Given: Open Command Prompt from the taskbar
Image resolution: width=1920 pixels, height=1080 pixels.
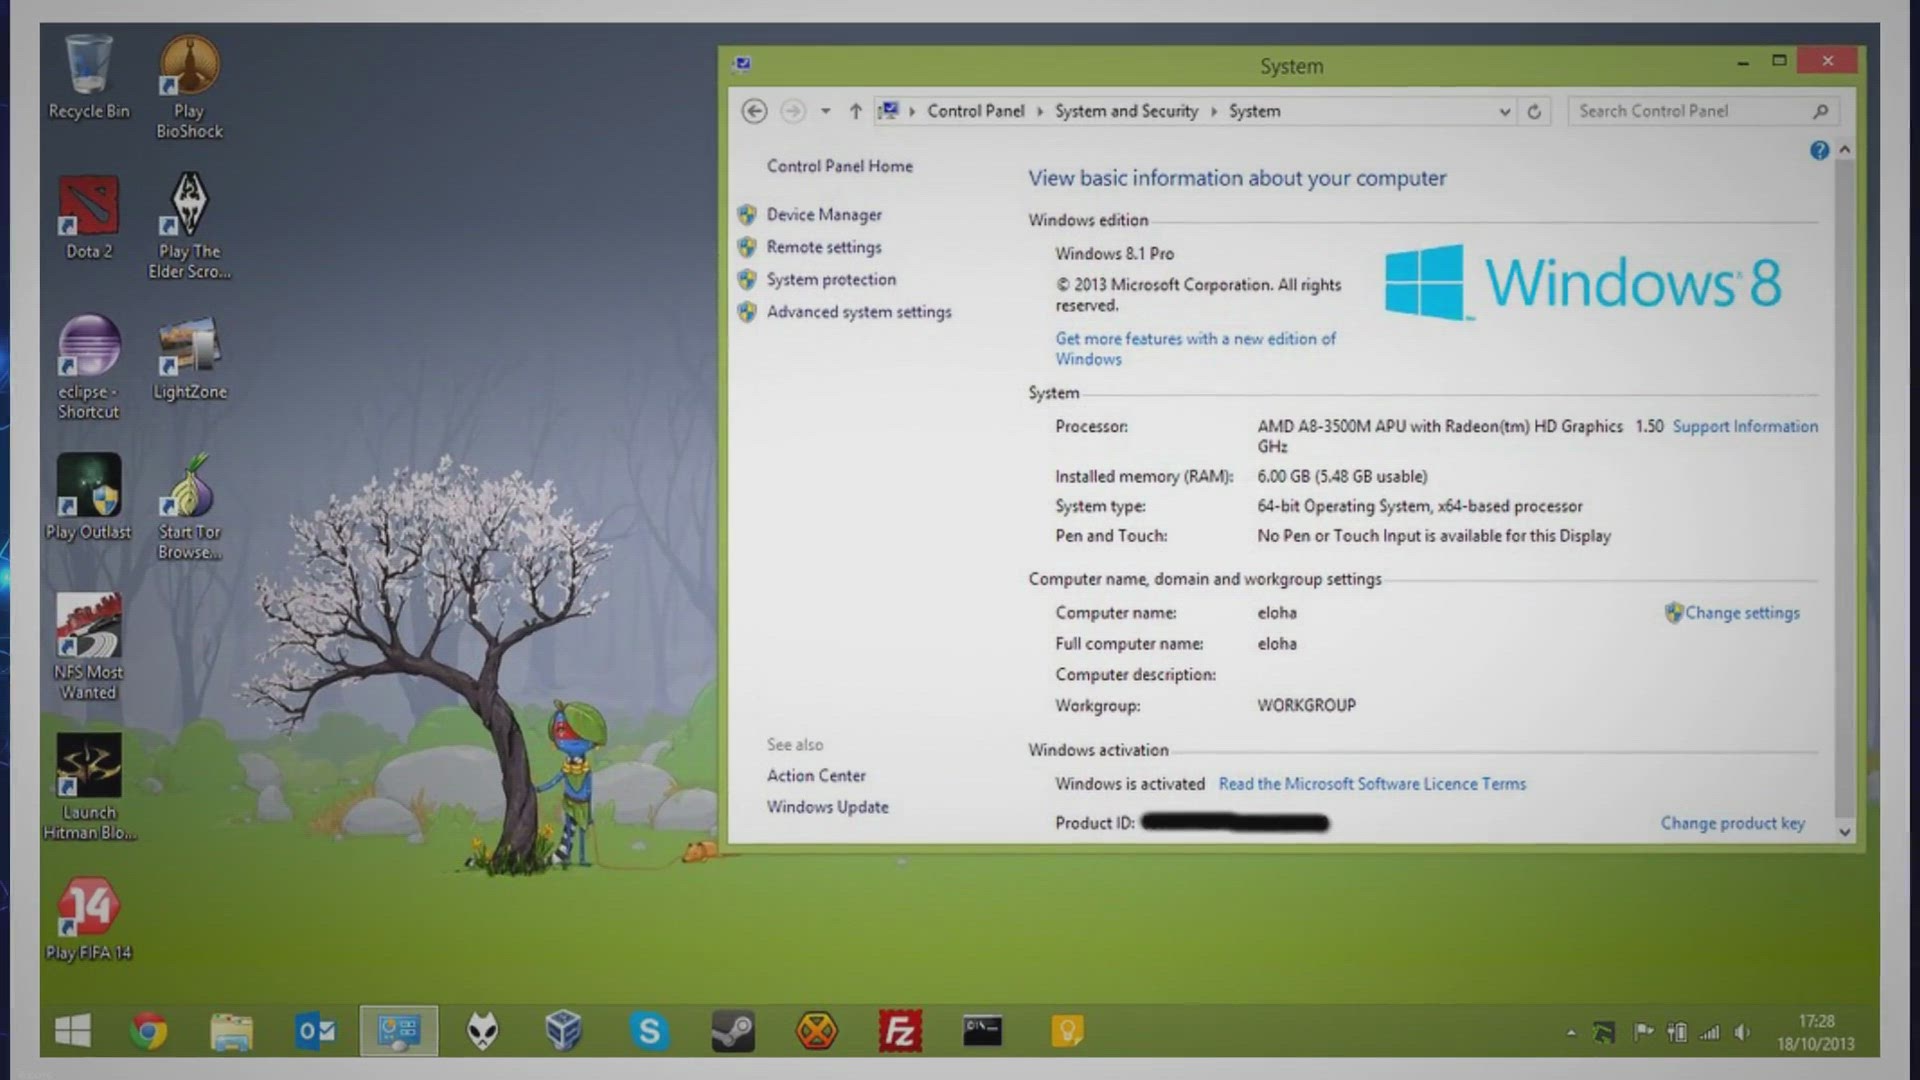Looking at the screenshot, I should point(982,1031).
